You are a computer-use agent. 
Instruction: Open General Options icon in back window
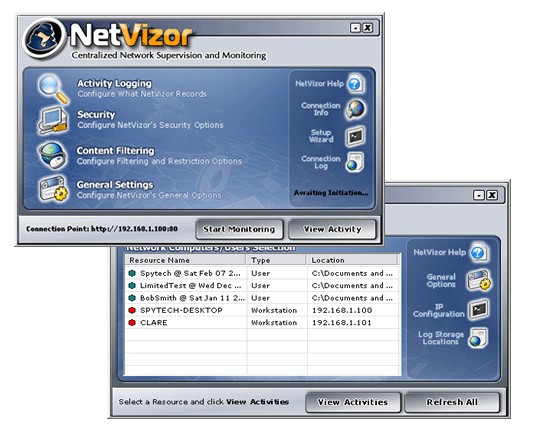pos(479,280)
